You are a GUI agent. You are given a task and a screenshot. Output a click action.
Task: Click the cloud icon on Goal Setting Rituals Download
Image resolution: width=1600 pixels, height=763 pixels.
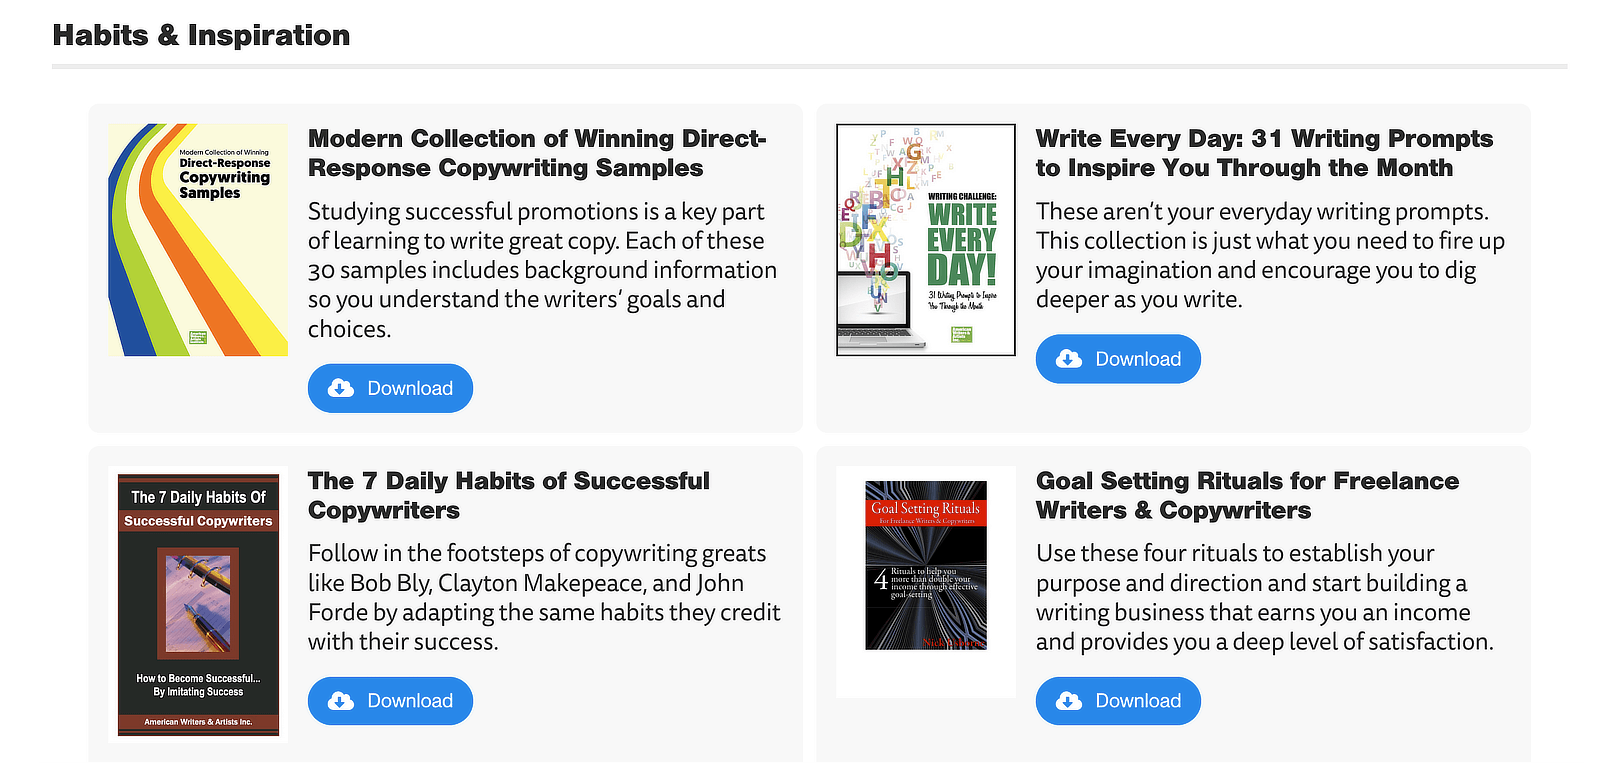pyautogui.click(x=1068, y=701)
